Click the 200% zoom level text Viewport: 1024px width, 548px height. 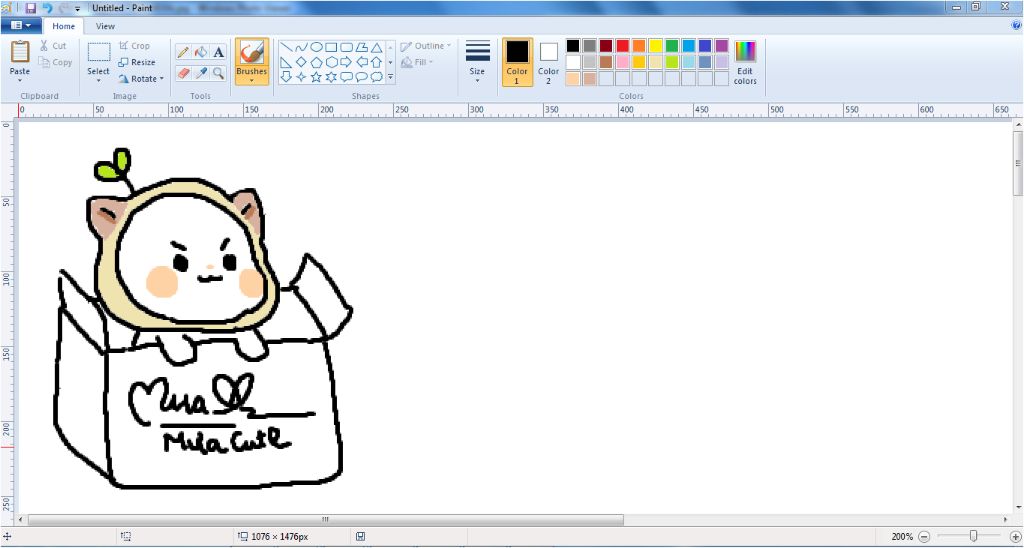(x=902, y=536)
